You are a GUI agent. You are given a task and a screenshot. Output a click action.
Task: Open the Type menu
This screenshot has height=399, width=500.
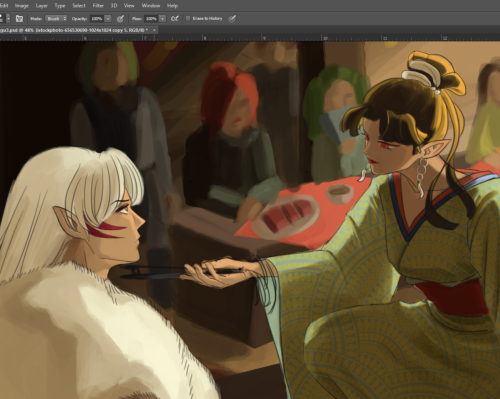60,6
